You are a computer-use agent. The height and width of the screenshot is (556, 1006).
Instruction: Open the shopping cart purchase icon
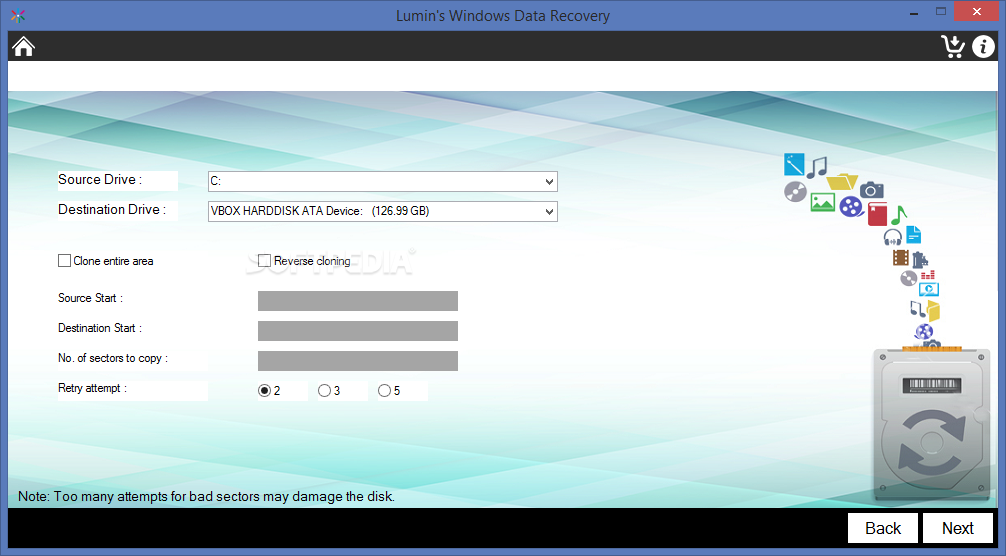pyautogui.click(x=953, y=46)
